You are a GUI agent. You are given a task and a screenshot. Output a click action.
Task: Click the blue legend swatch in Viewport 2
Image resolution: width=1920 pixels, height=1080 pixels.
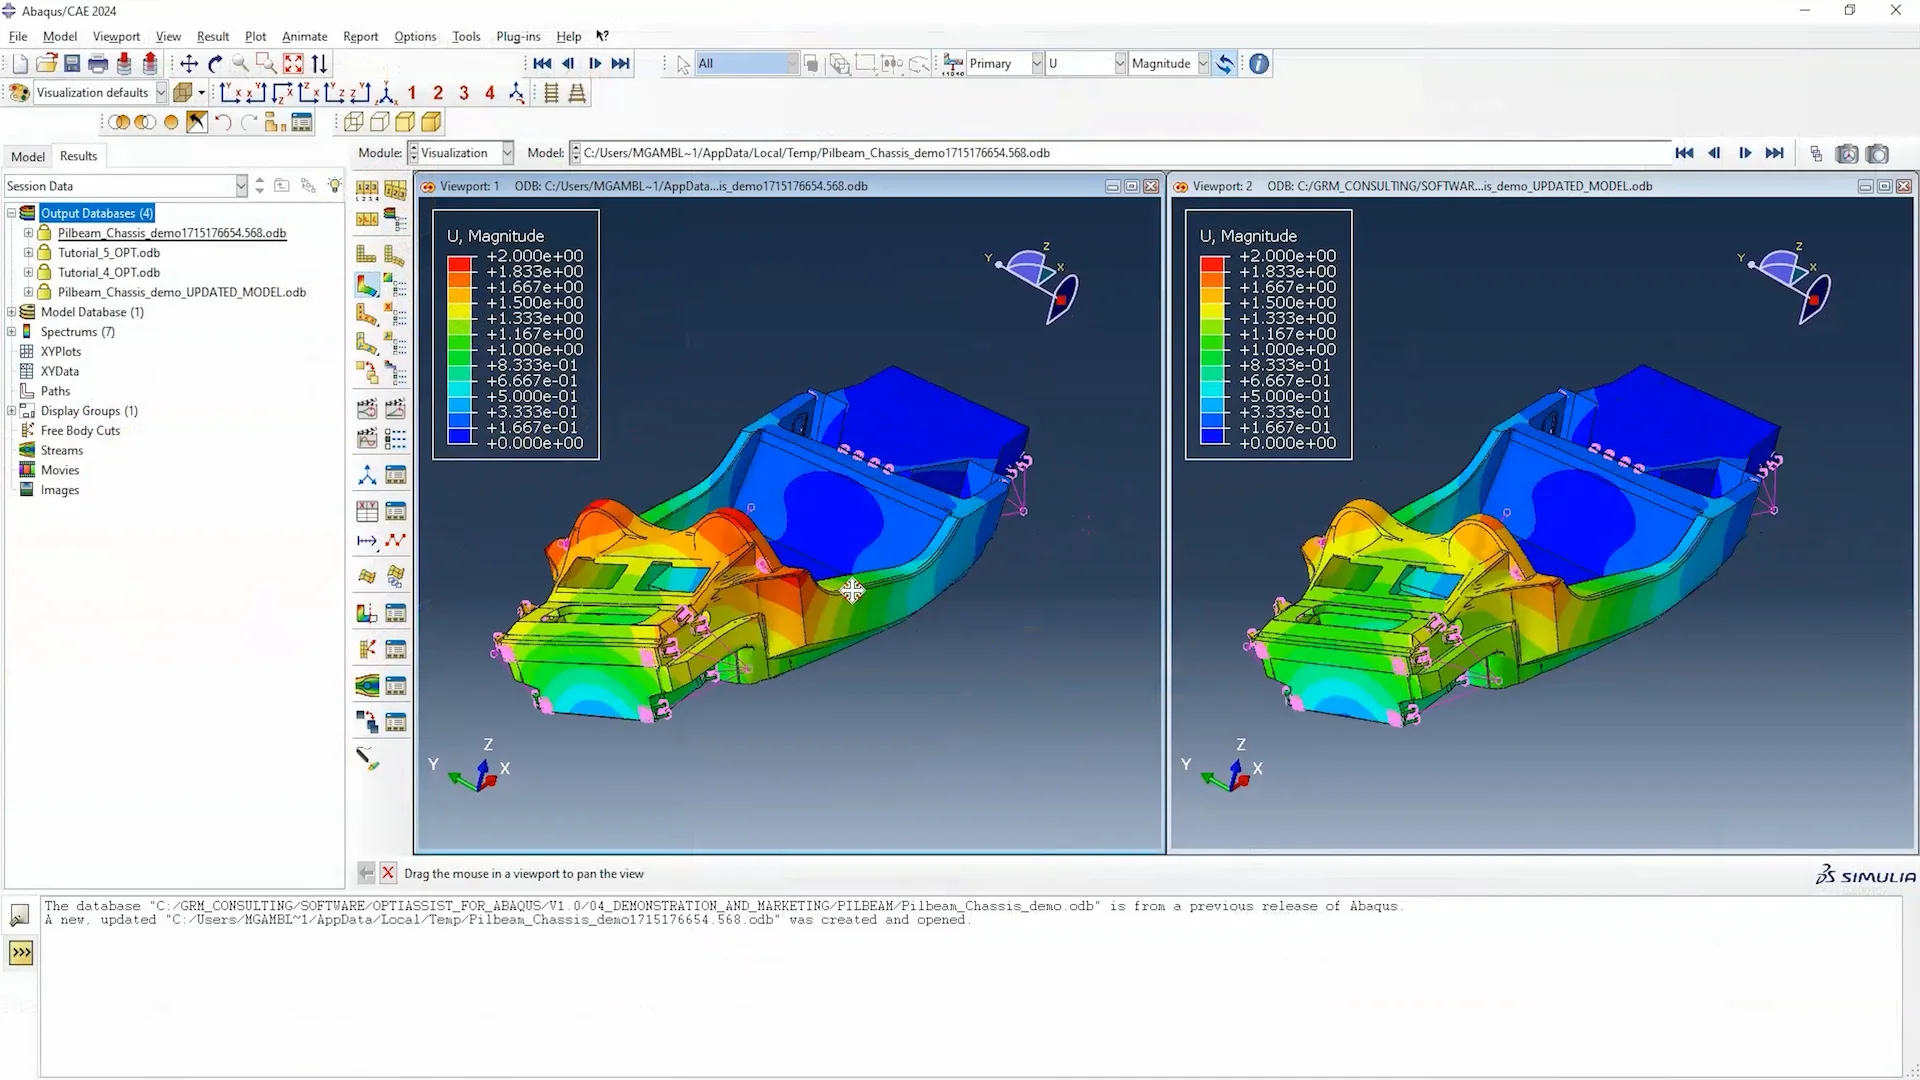coord(1213,436)
